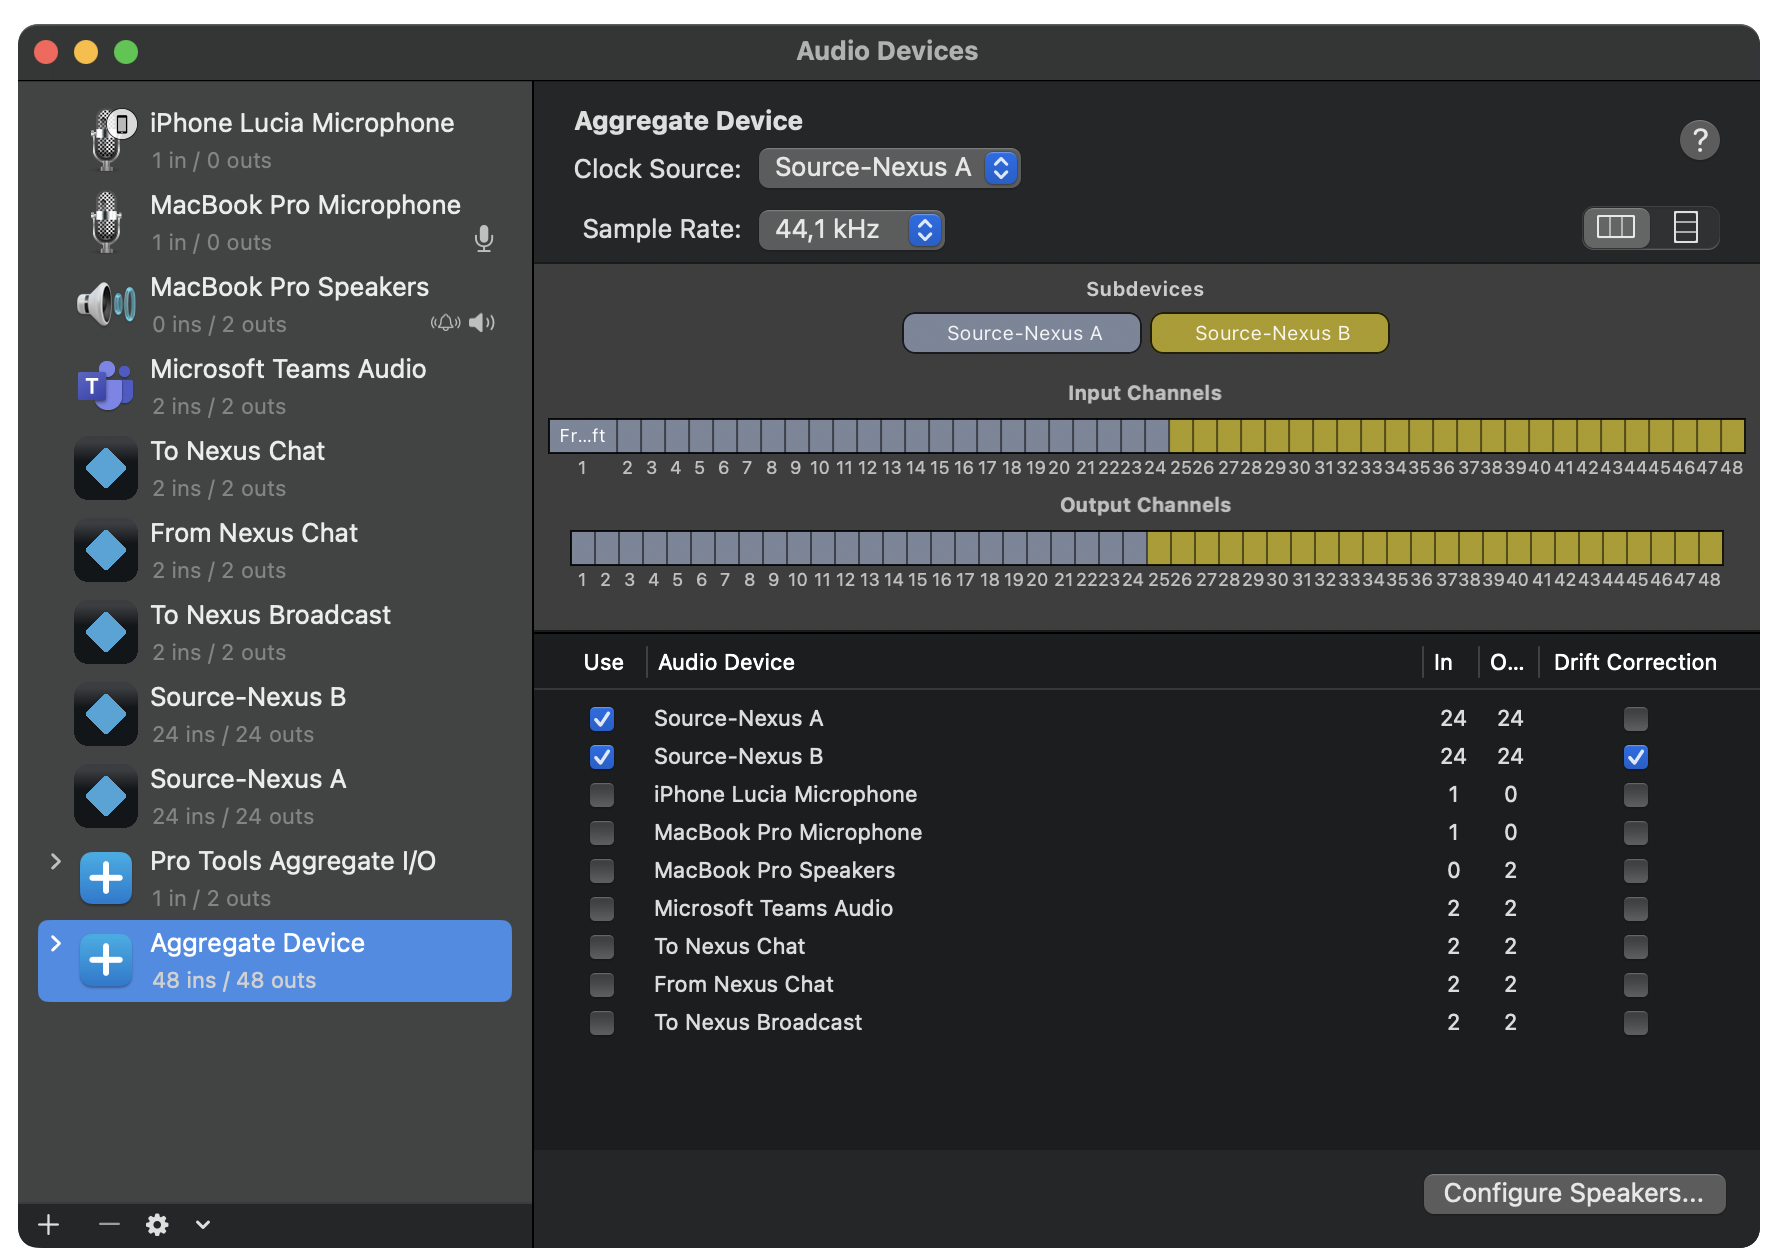Expand the Pro Tools Aggregate I/O device
Screen dimensions: 1776x1260
pyautogui.click(x=56, y=861)
